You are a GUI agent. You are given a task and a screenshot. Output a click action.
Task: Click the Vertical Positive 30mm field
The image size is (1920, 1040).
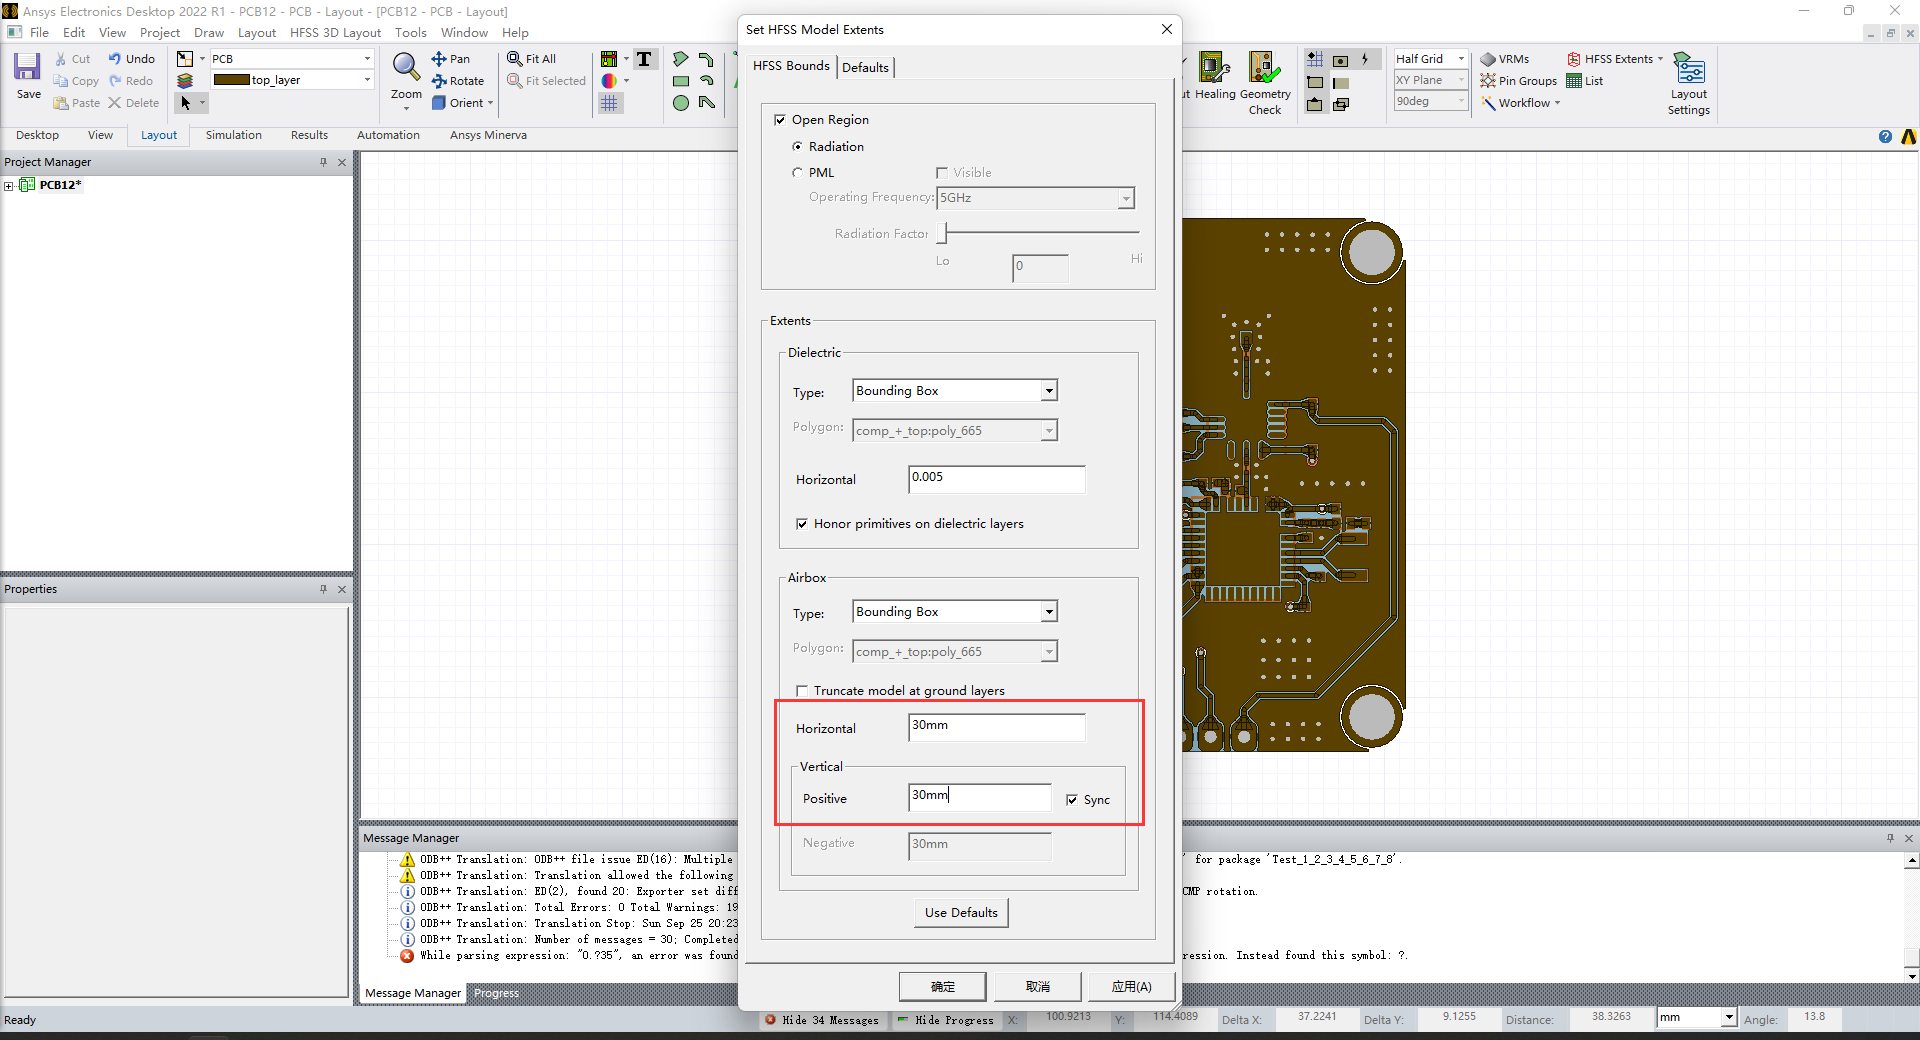(980, 797)
